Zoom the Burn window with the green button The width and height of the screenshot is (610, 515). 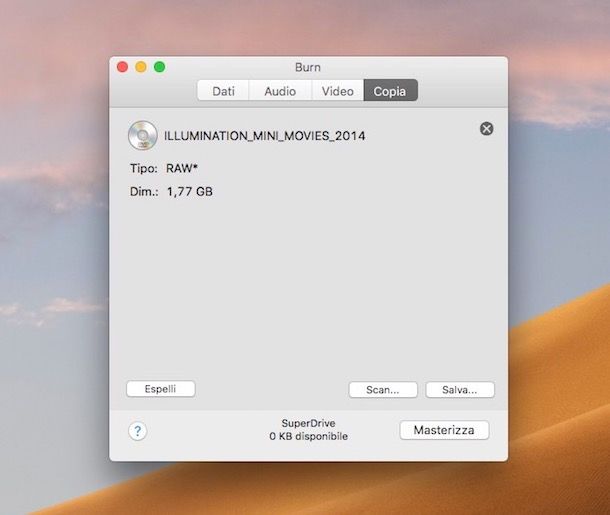[x=160, y=67]
